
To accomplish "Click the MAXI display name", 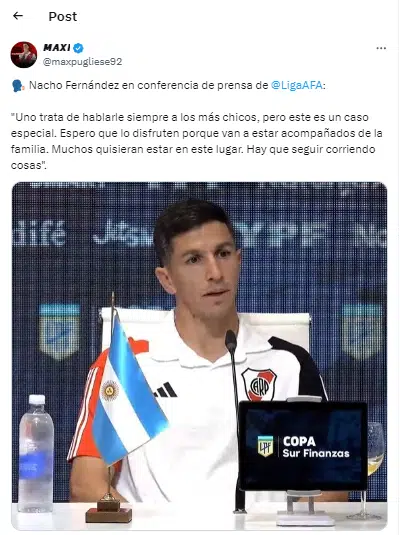I will (x=57, y=48).
